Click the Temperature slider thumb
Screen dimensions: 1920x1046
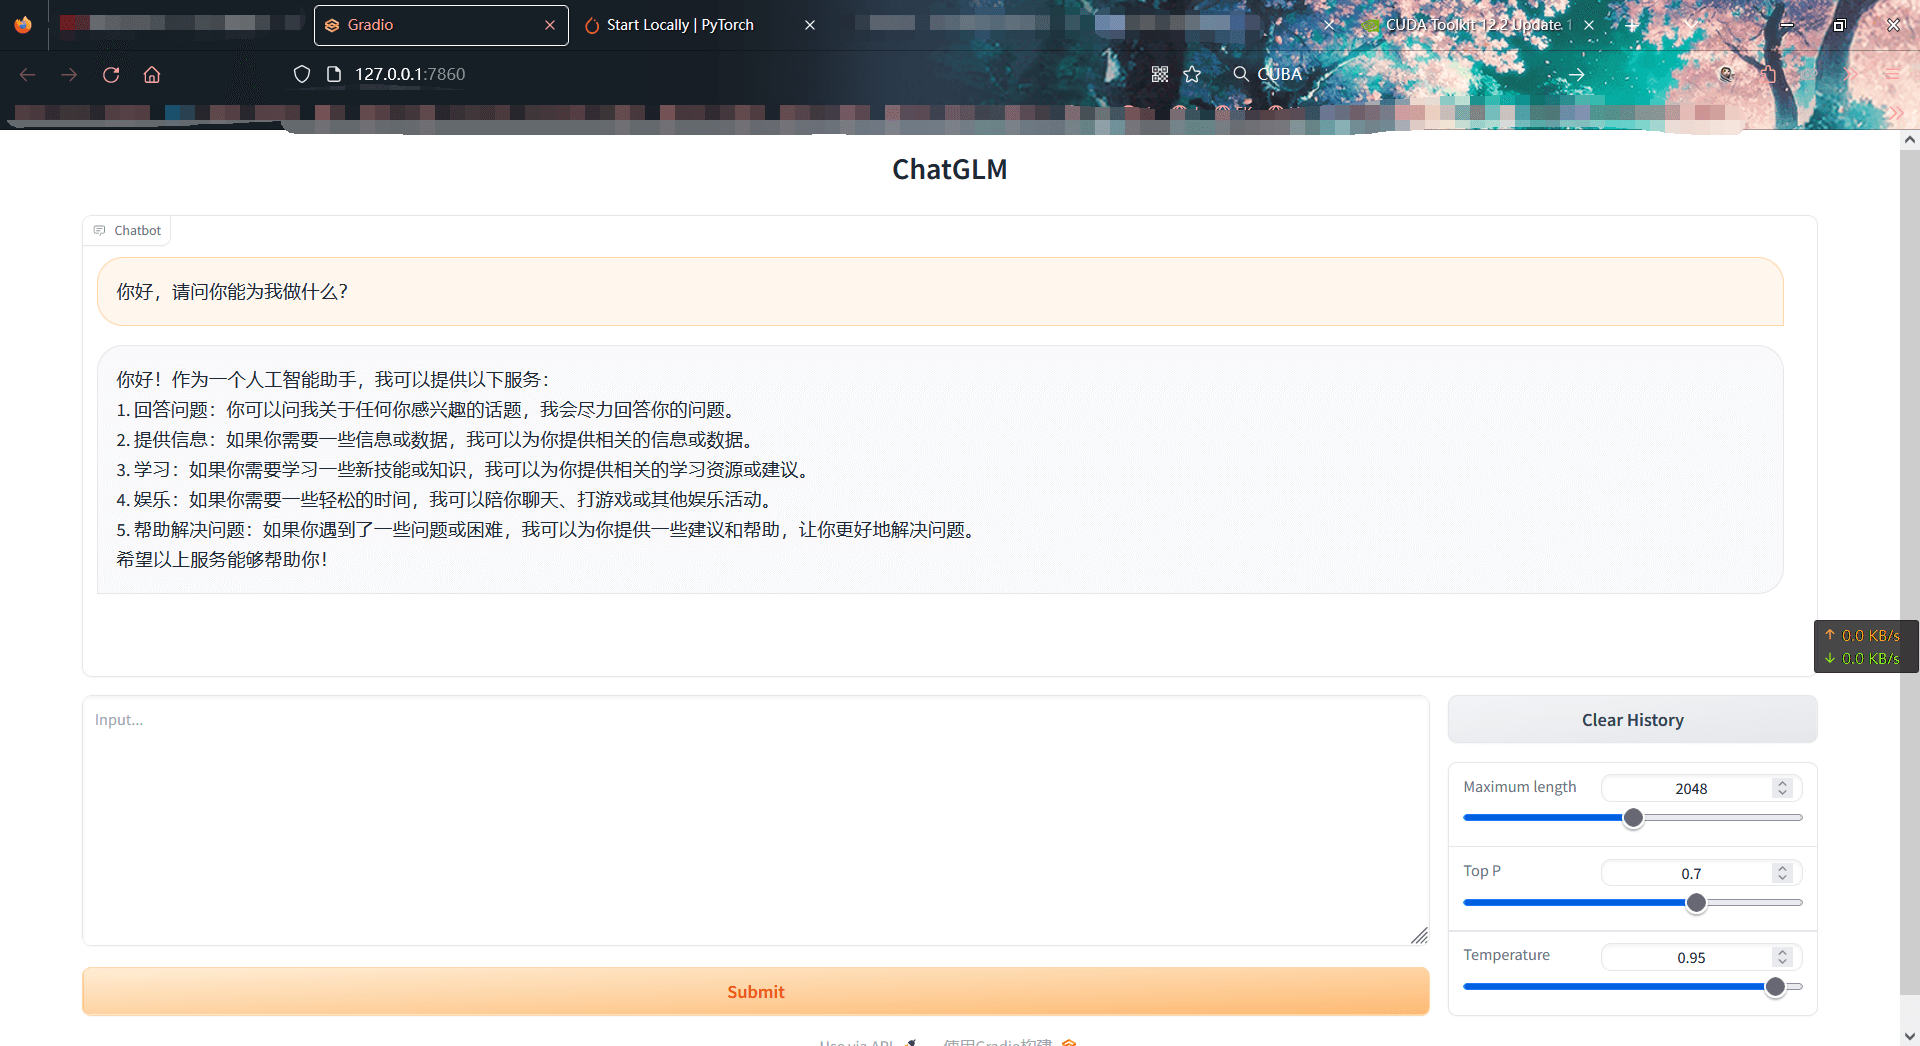(1775, 987)
